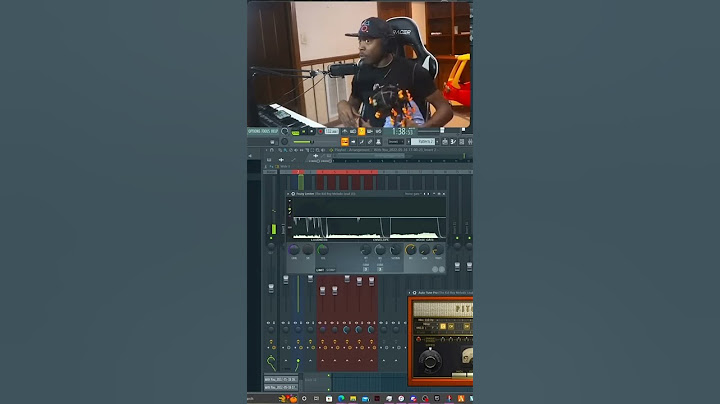The height and width of the screenshot is (404, 720).
Task: Click the Fruity Limiter loudness GAIN knob
Action: tap(294, 250)
